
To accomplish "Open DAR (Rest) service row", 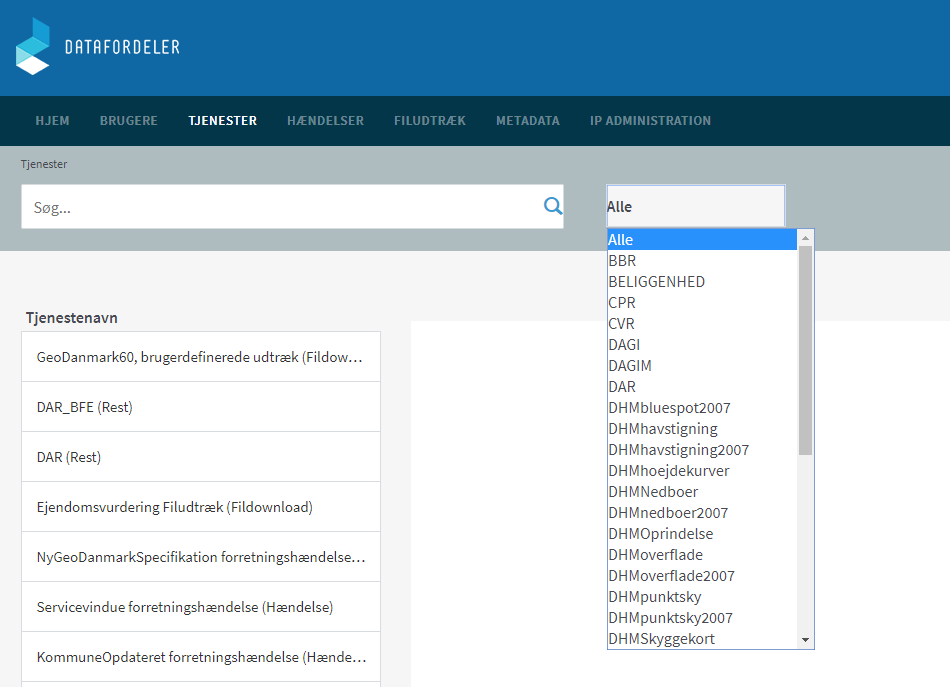I will click(x=201, y=457).
